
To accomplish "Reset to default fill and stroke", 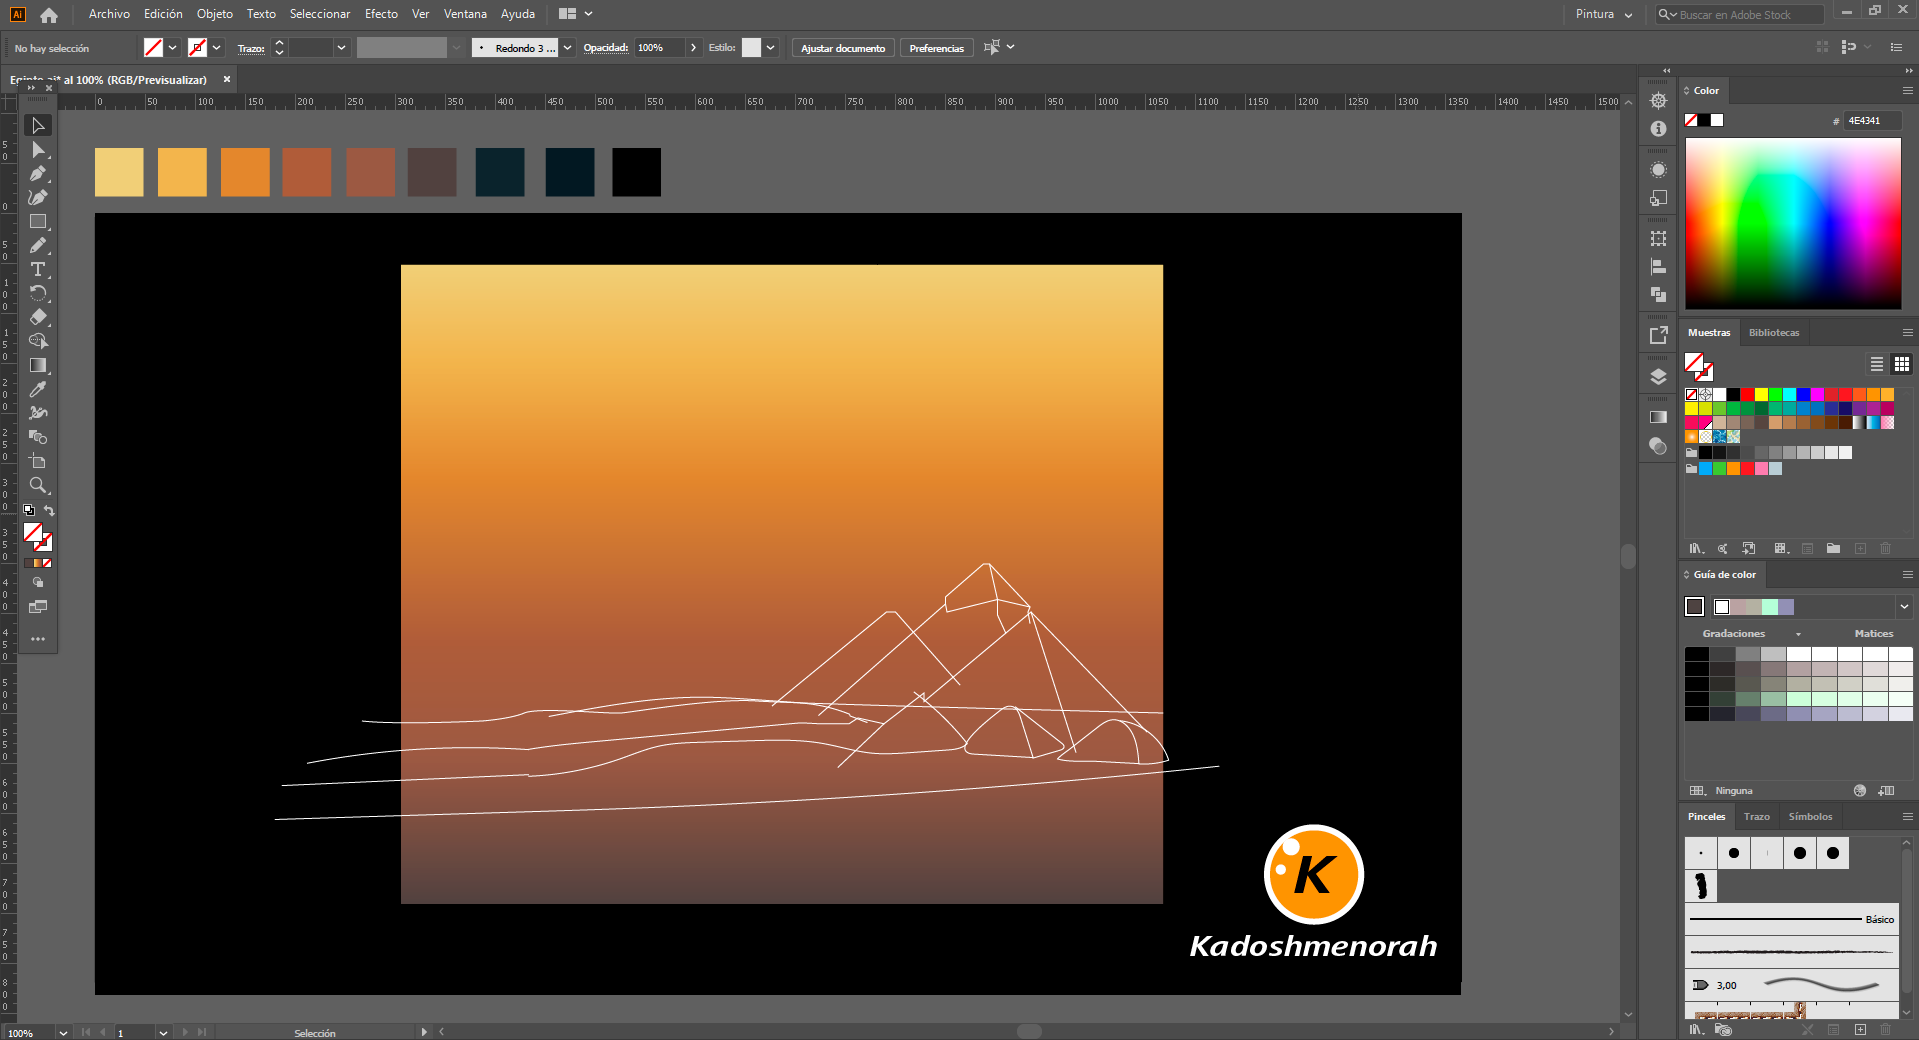I will 29,511.
